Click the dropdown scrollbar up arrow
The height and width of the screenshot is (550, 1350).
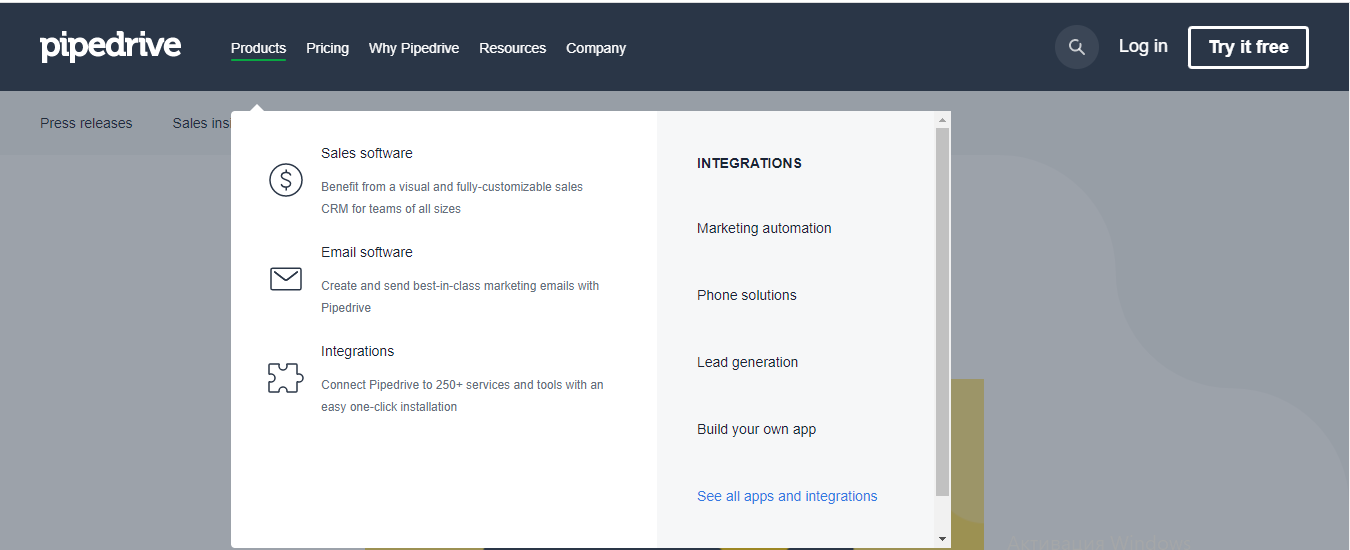coord(942,120)
